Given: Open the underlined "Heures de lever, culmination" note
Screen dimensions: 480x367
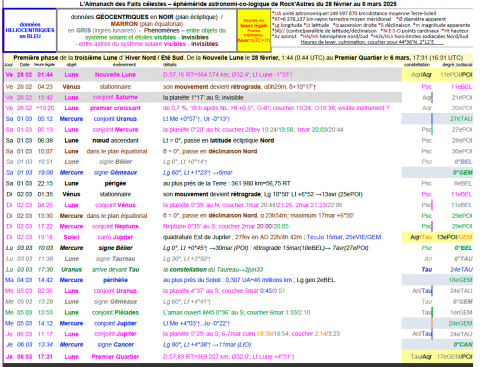Looking at the screenshot, I should click(372, 42).
